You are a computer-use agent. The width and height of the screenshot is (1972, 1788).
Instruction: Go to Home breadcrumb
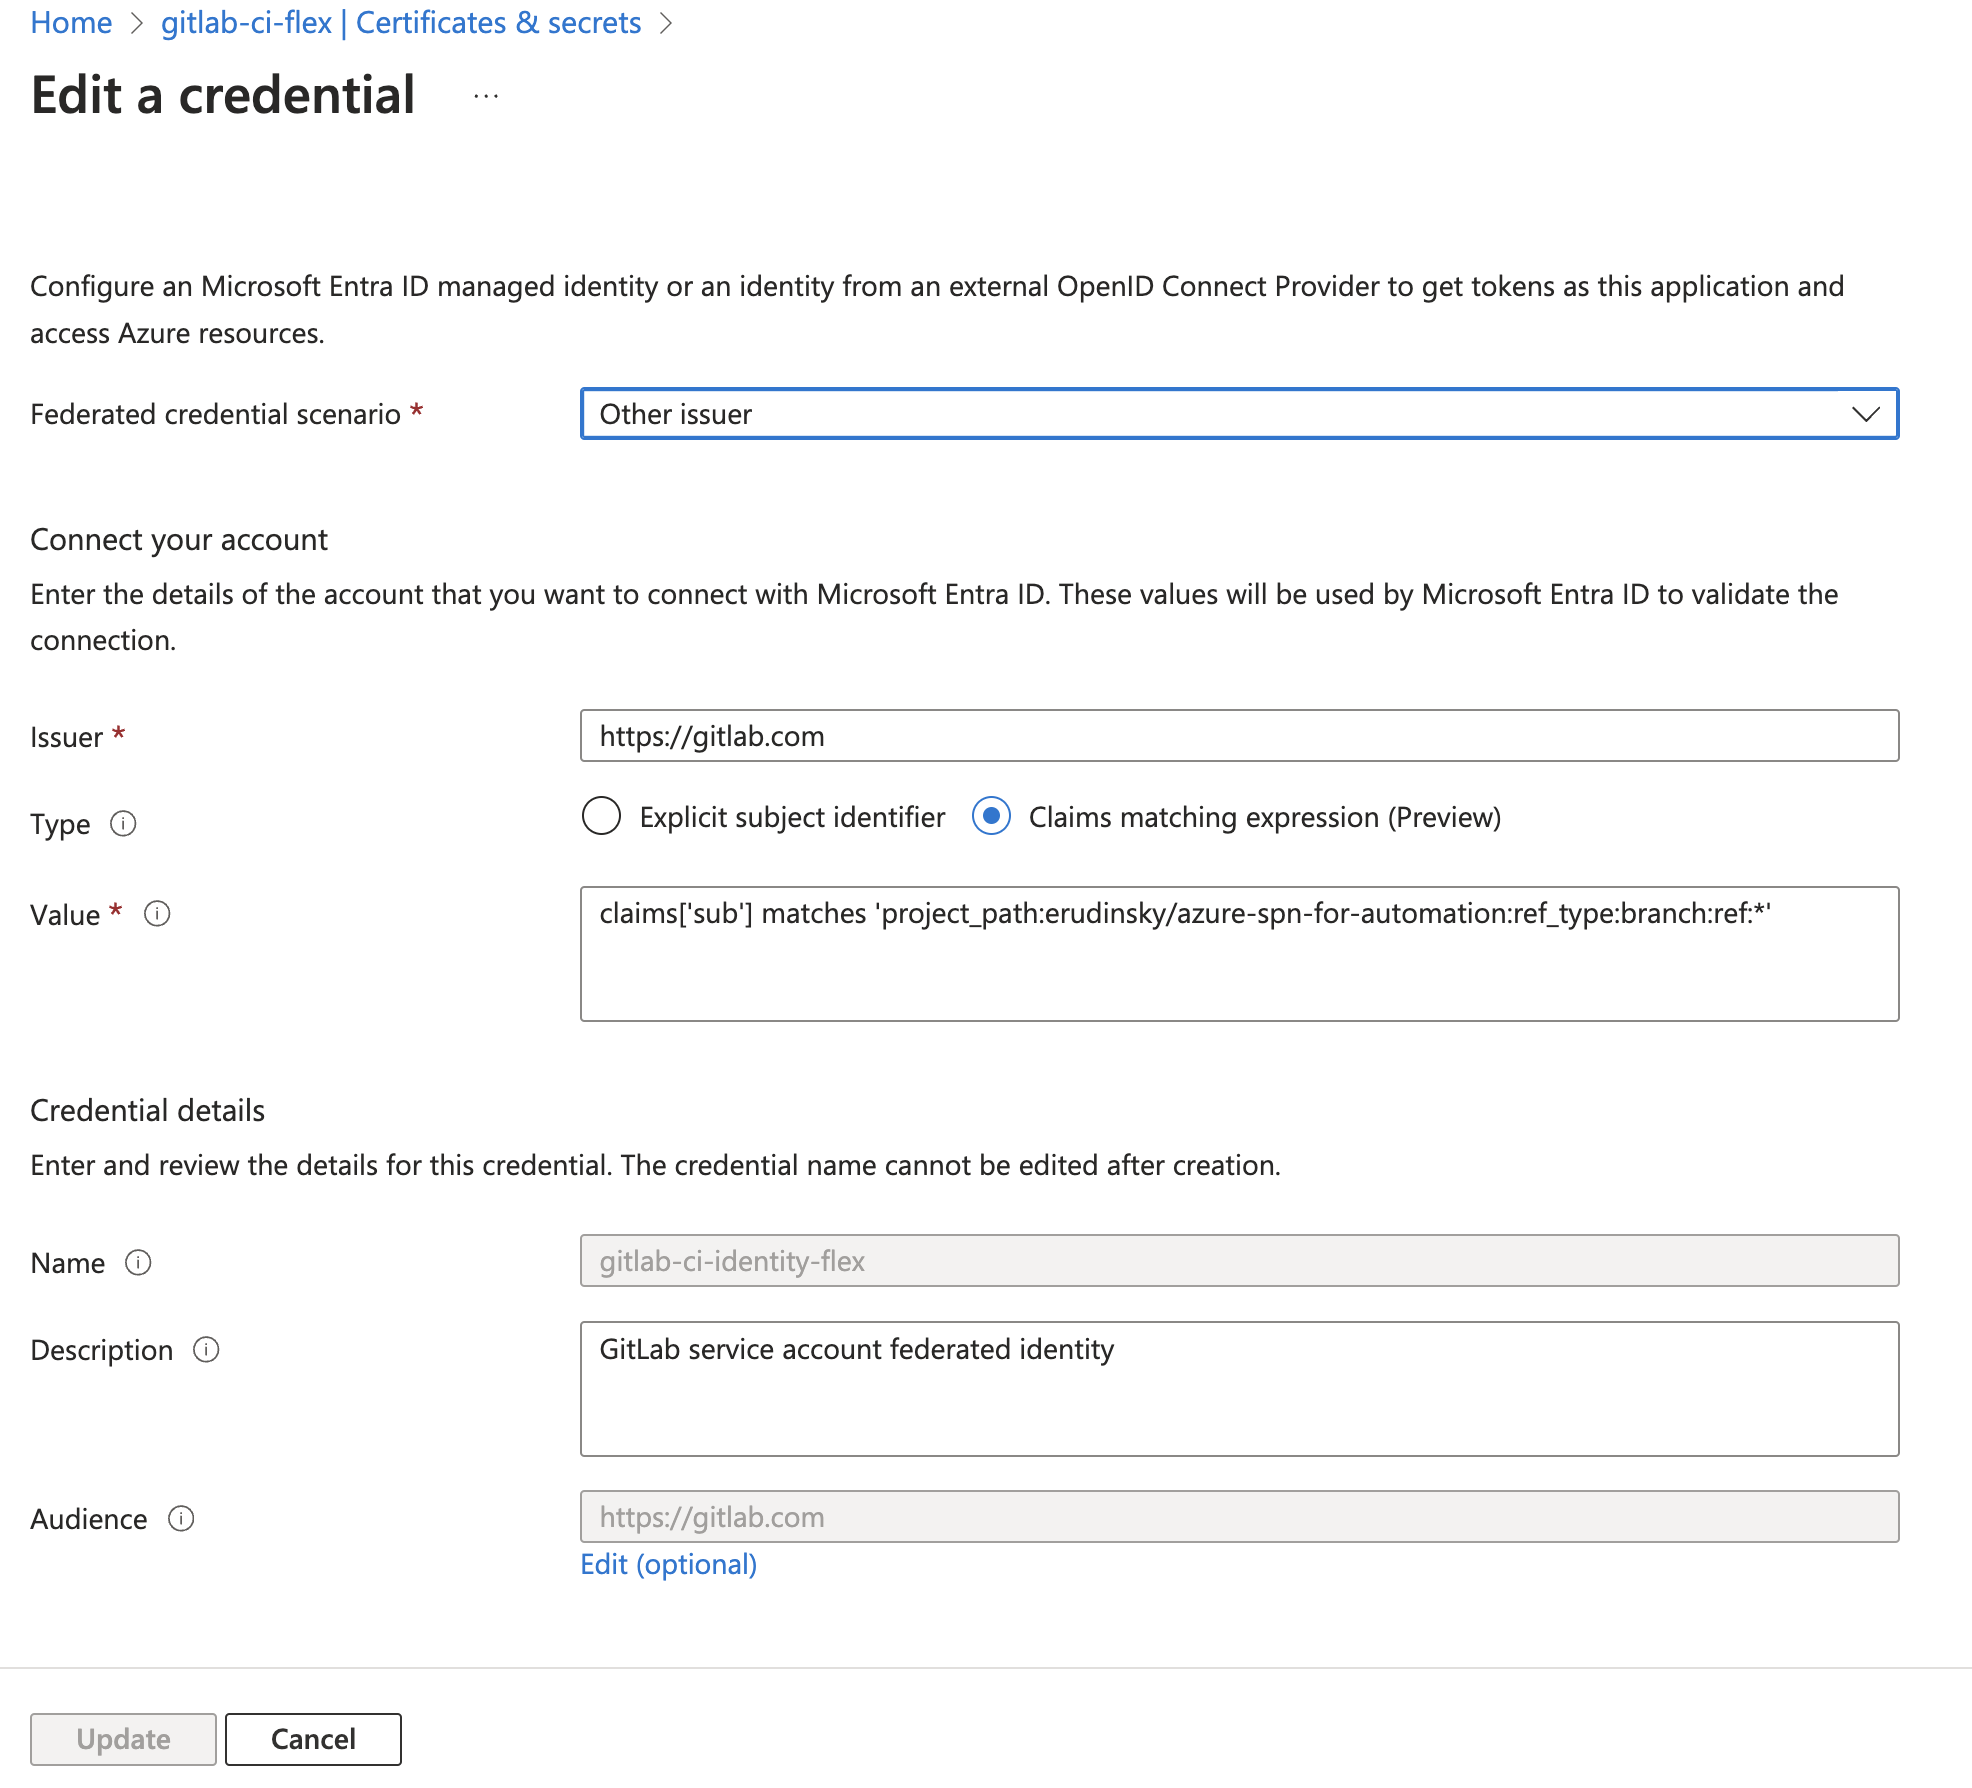tap(71, 23)
